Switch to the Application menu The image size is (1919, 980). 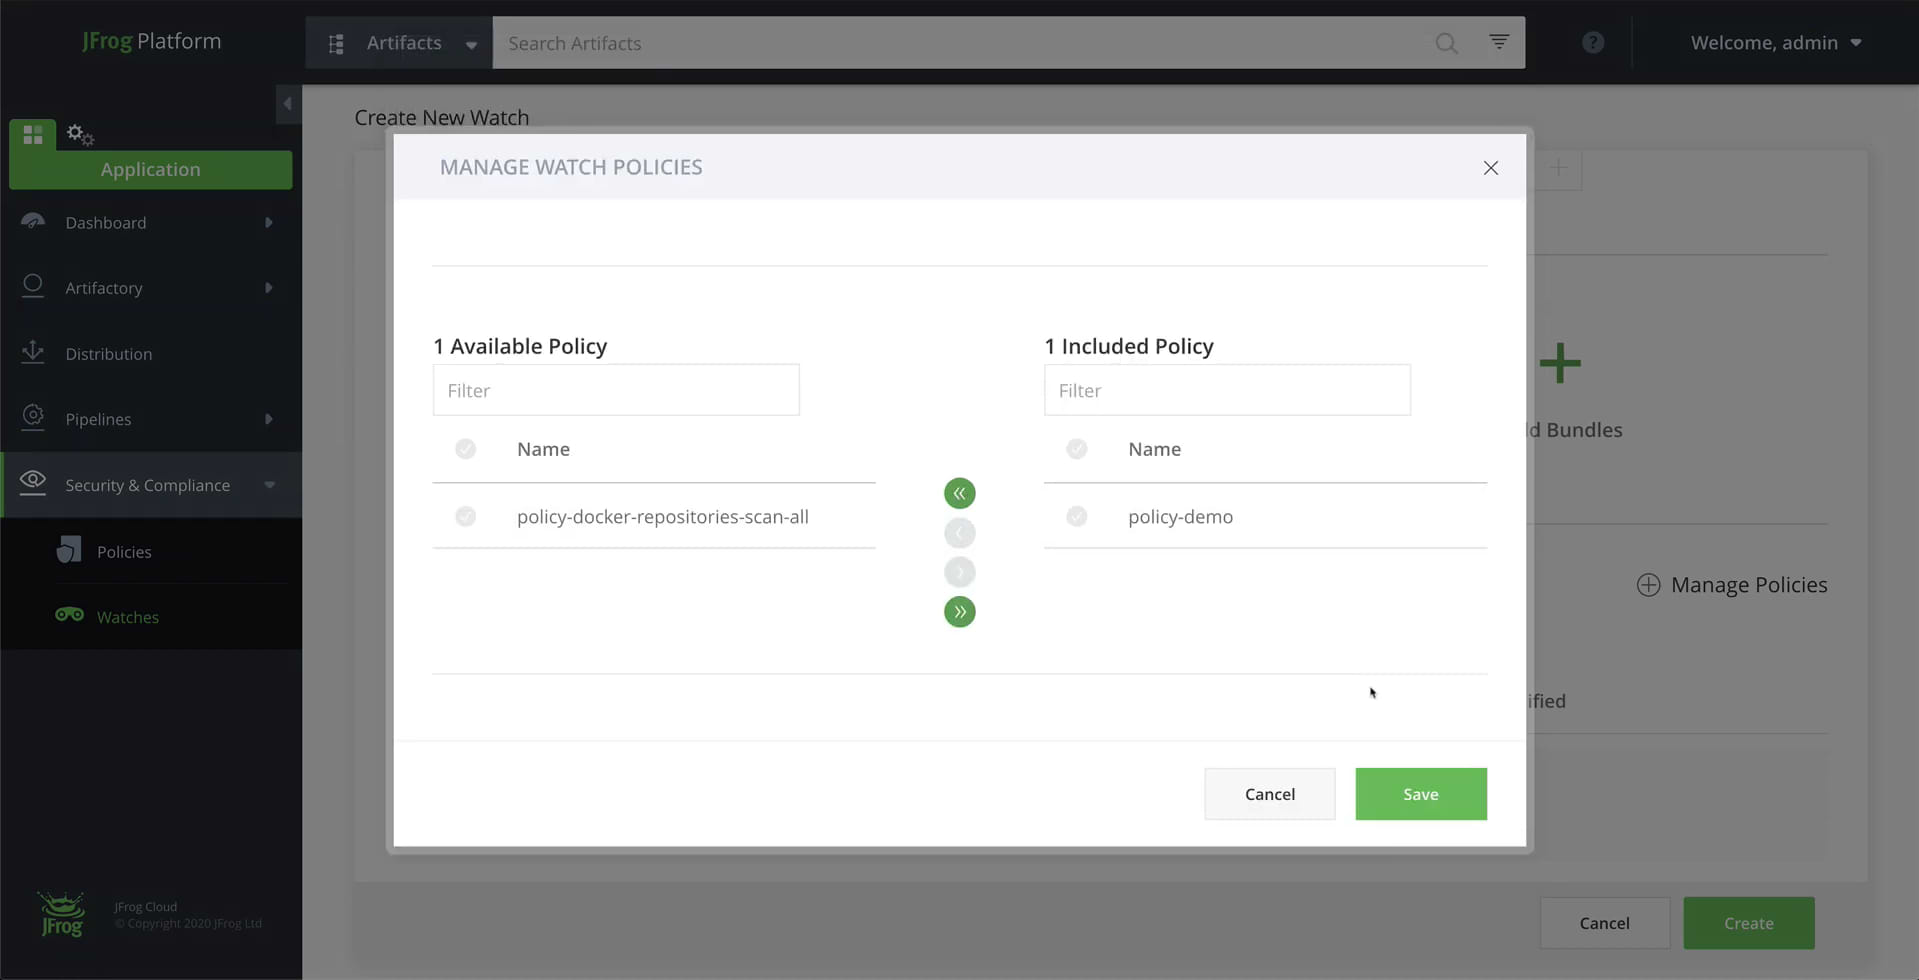[150, 169]
